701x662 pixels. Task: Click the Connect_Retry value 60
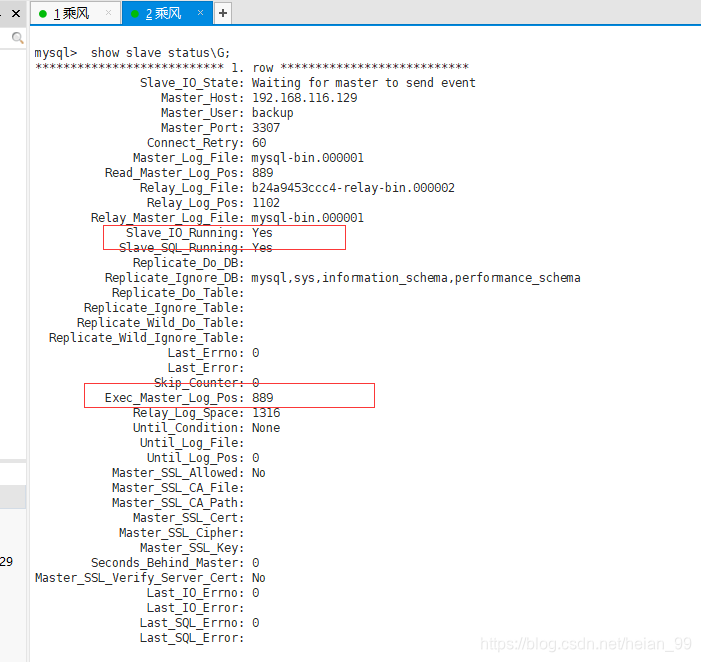click(259, 143)
